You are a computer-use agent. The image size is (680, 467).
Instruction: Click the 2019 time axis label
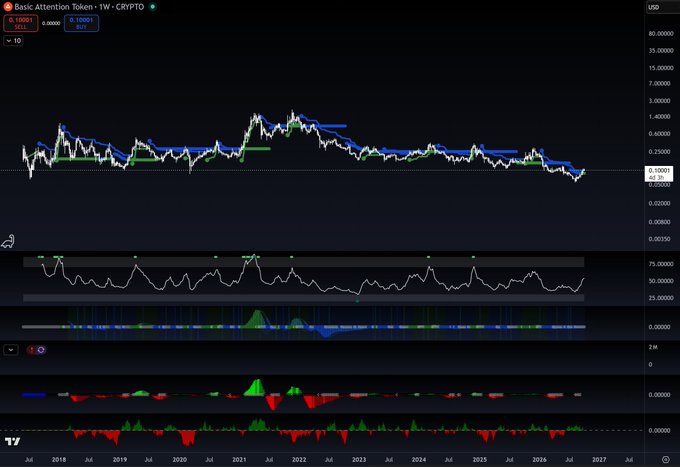120,460
